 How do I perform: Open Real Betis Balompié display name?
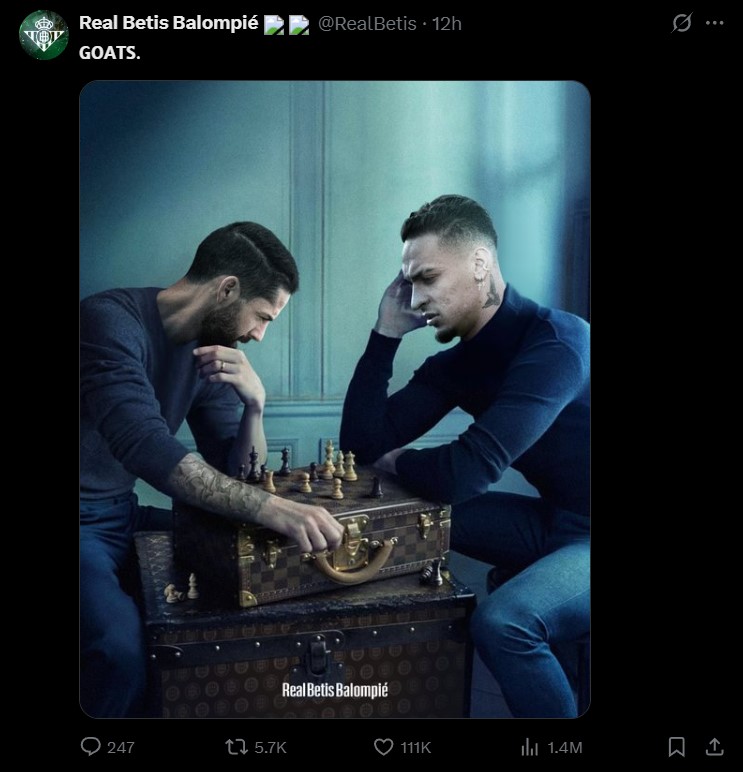[x=168, y=23]
